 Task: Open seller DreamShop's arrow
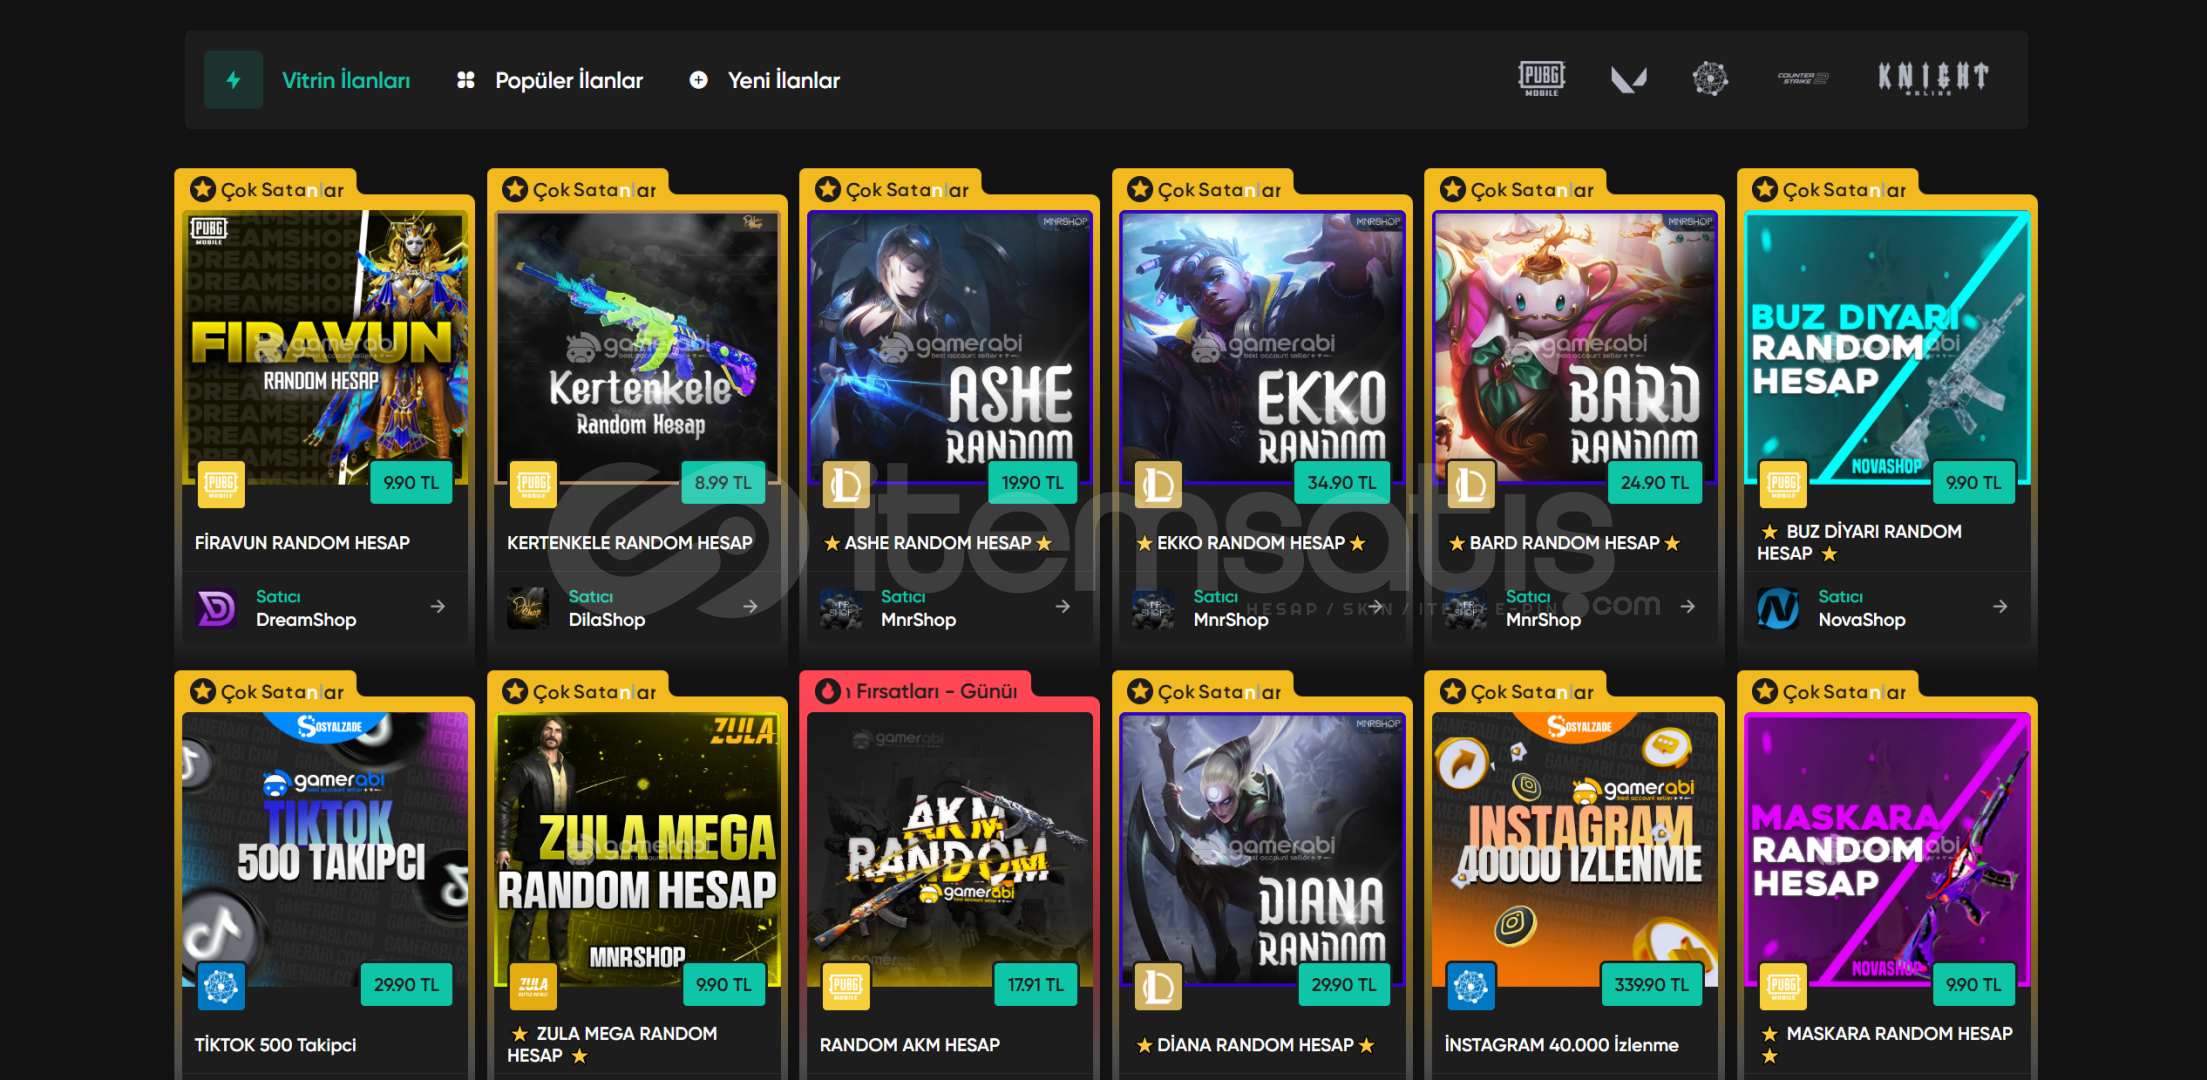(x=438, y=607)
